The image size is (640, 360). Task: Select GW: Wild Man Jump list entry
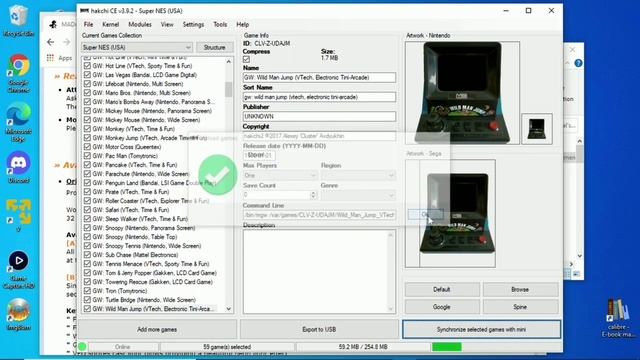[x=153, y=309]
